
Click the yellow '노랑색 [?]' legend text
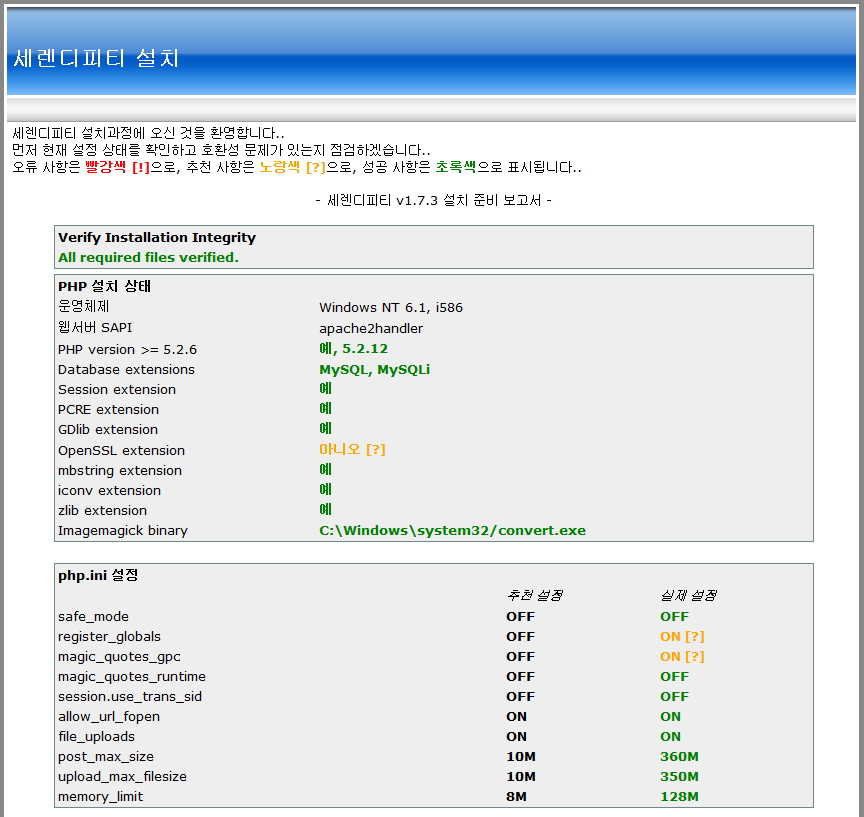[x=293, y=167]
